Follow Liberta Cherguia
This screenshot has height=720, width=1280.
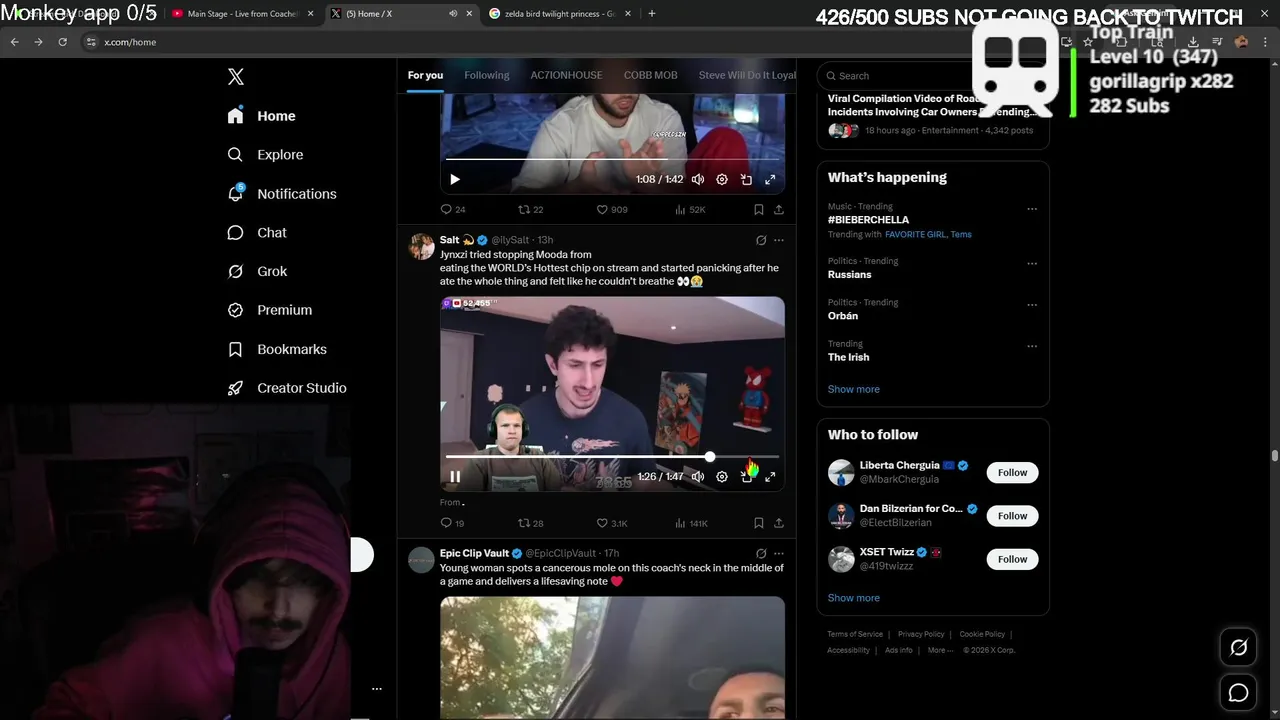(x=1012, y=473)
